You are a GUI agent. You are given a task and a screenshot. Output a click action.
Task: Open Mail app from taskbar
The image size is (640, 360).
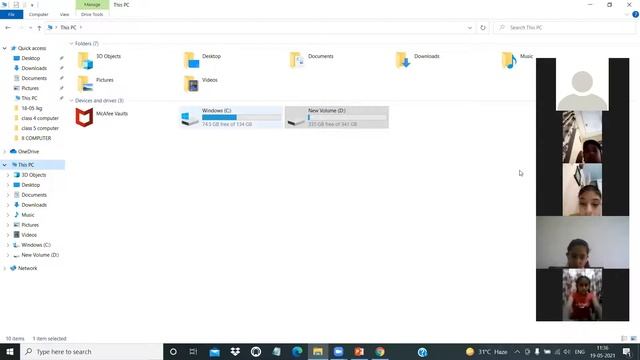pos(214,351)
